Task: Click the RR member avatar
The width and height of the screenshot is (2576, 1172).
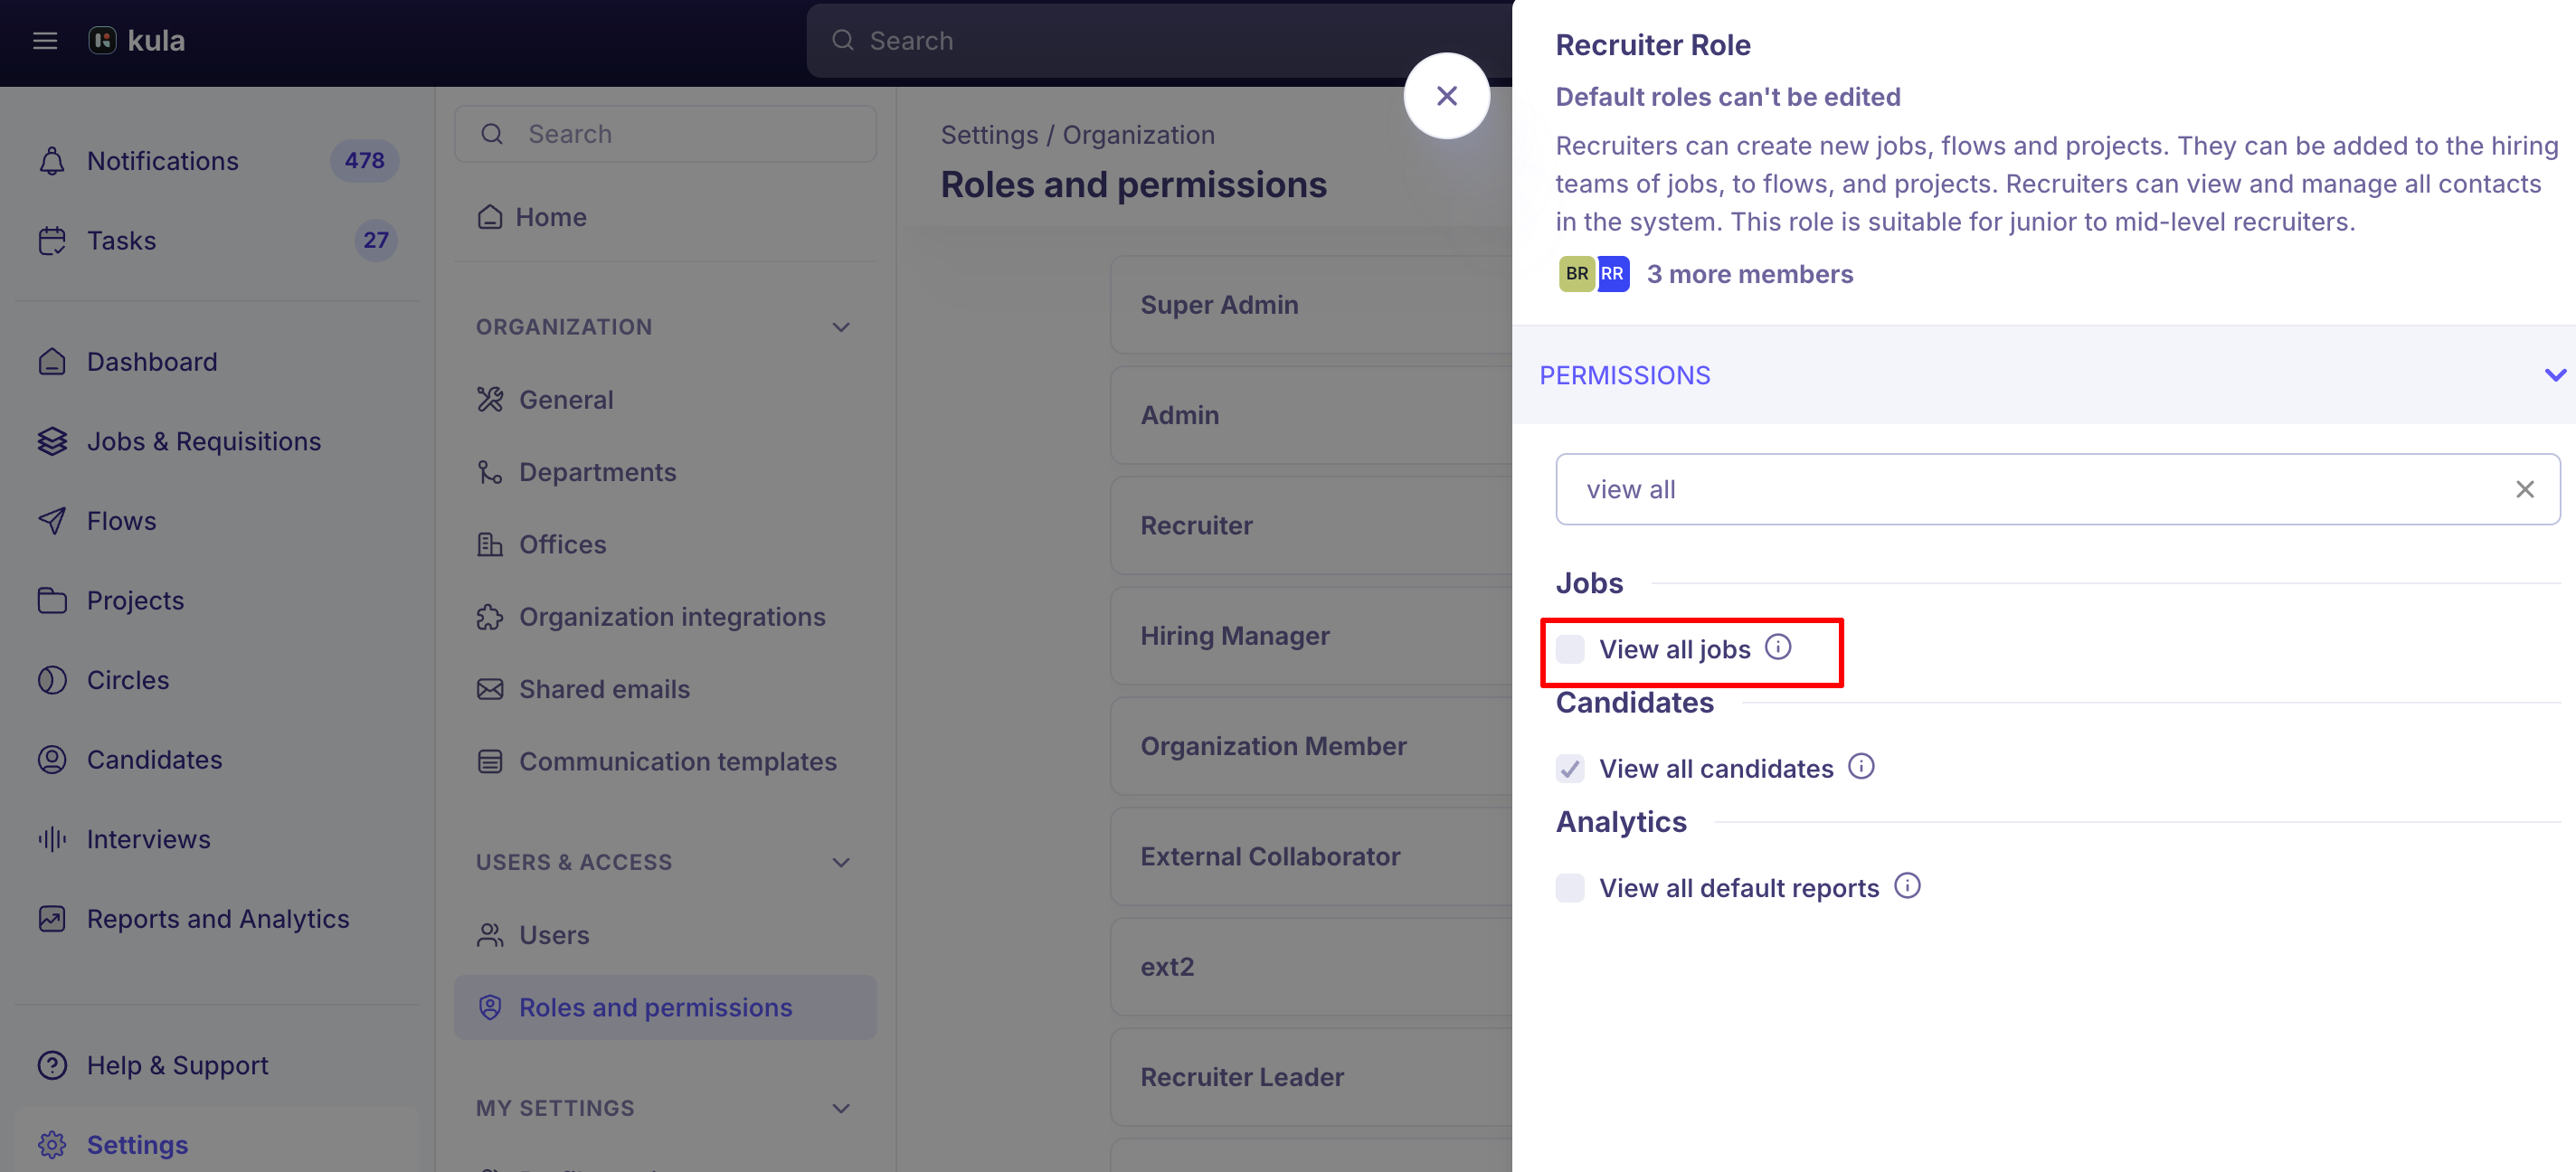Action: click(x=1613, y=274)
